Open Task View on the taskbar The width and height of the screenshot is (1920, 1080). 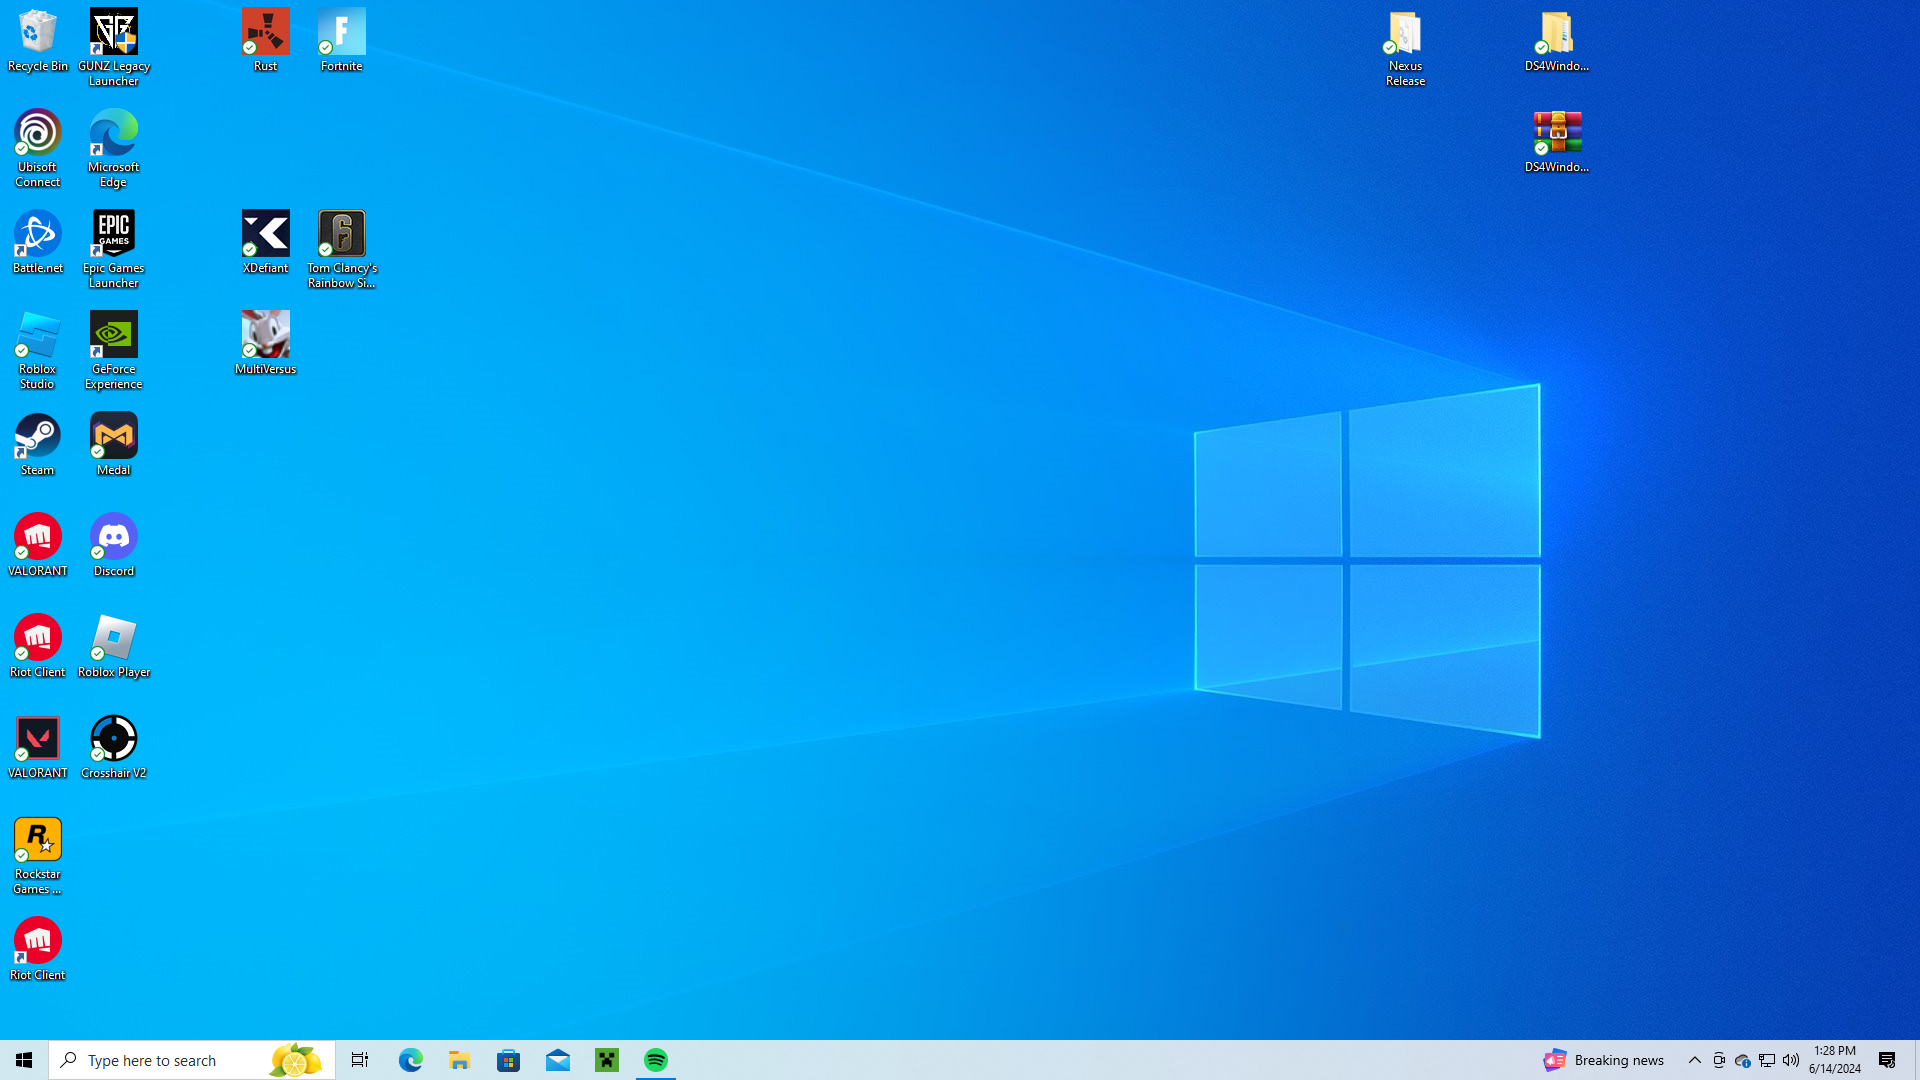(x=360, y=1060)
